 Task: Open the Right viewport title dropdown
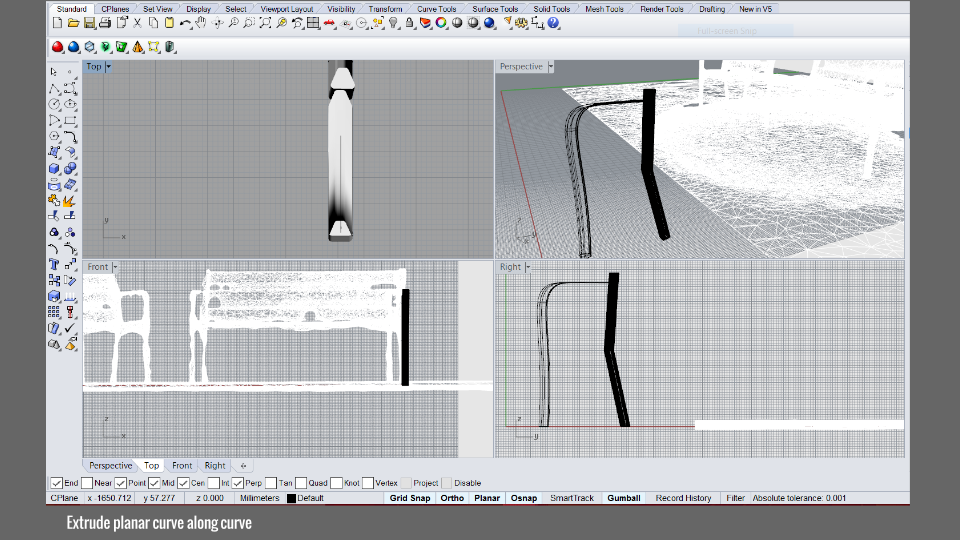click(528, 267)
